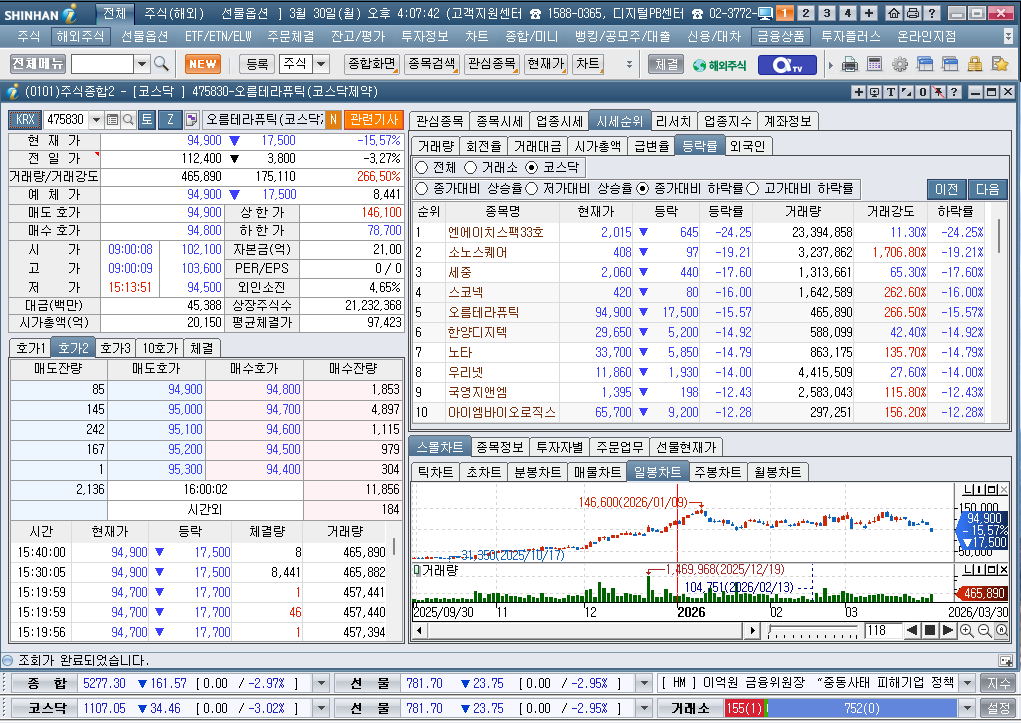Screen dimensions: 1021x723
Task: Click the toolbar printer icon
Action: point(850,64)
